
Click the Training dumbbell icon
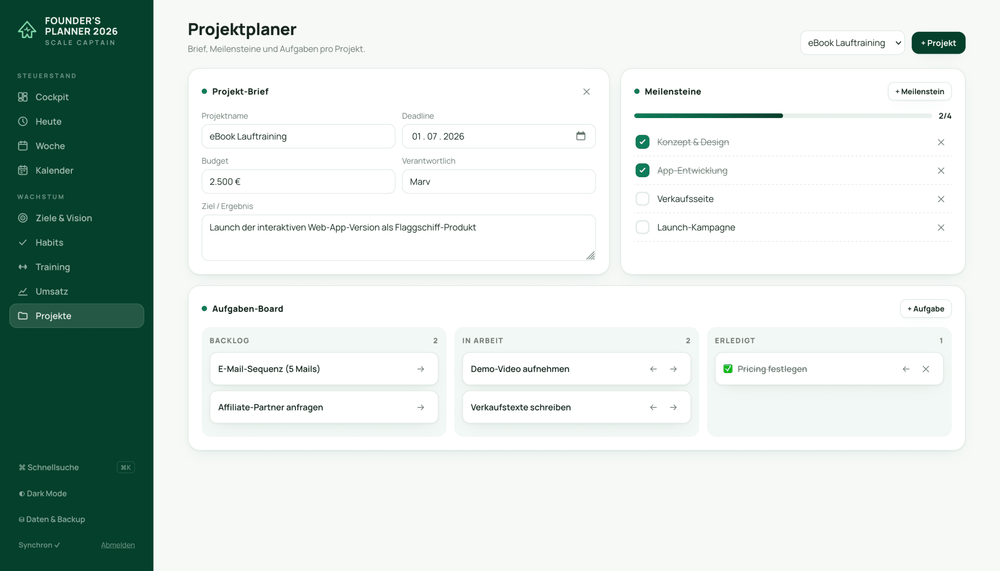pos(23,267)
